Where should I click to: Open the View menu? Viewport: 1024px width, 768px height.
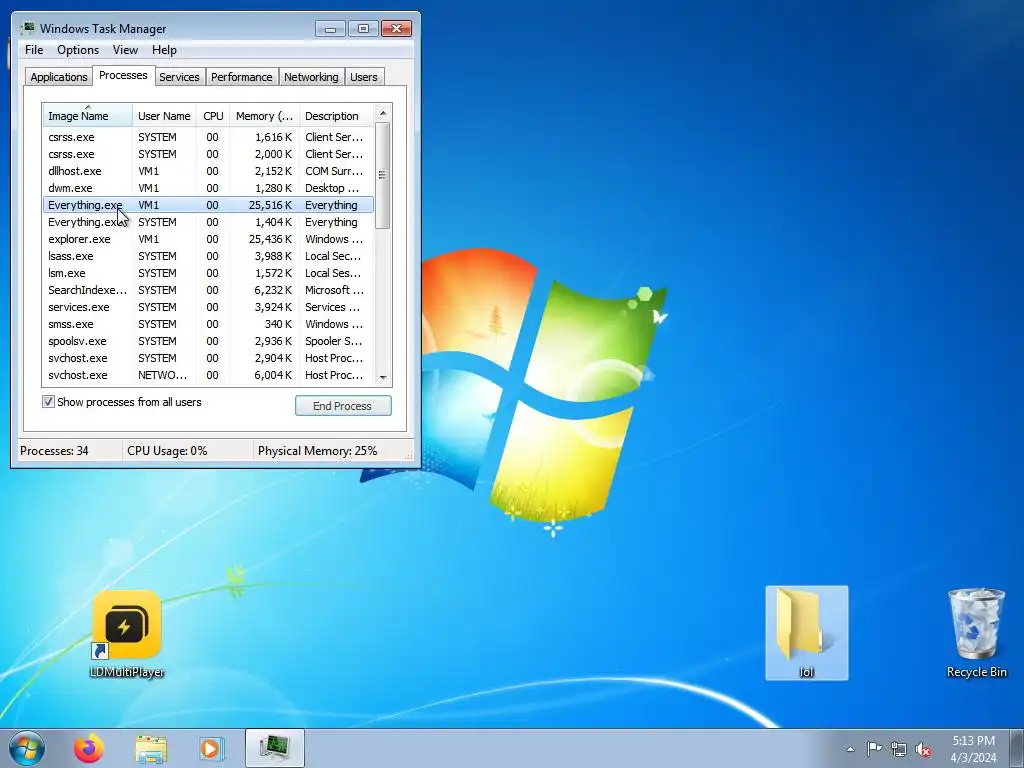(x=125, y=50)
